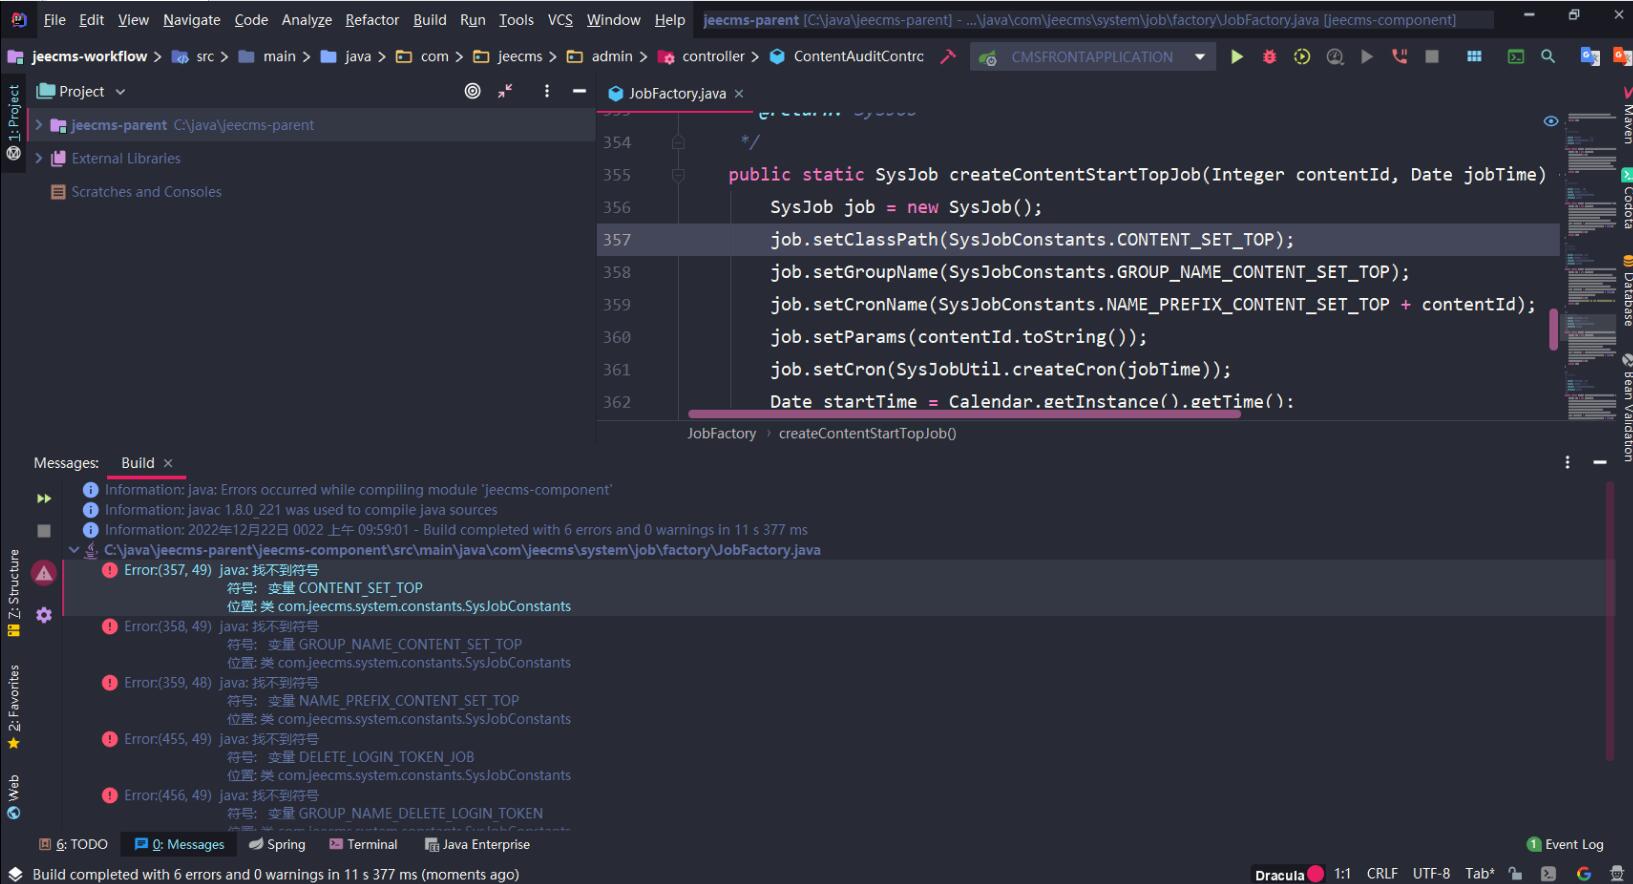The height and width of the screenshot is (884, 1633).
Task: Click the Build project hammer icon
Action: 948,57
